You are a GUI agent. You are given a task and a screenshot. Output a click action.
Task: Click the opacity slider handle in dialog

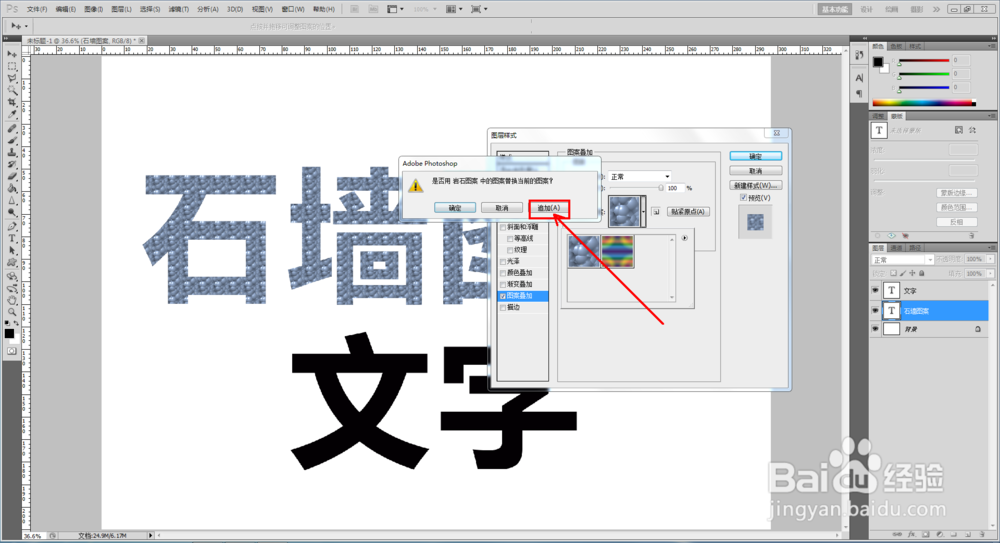pyautogui.click(x=661, y=188)
